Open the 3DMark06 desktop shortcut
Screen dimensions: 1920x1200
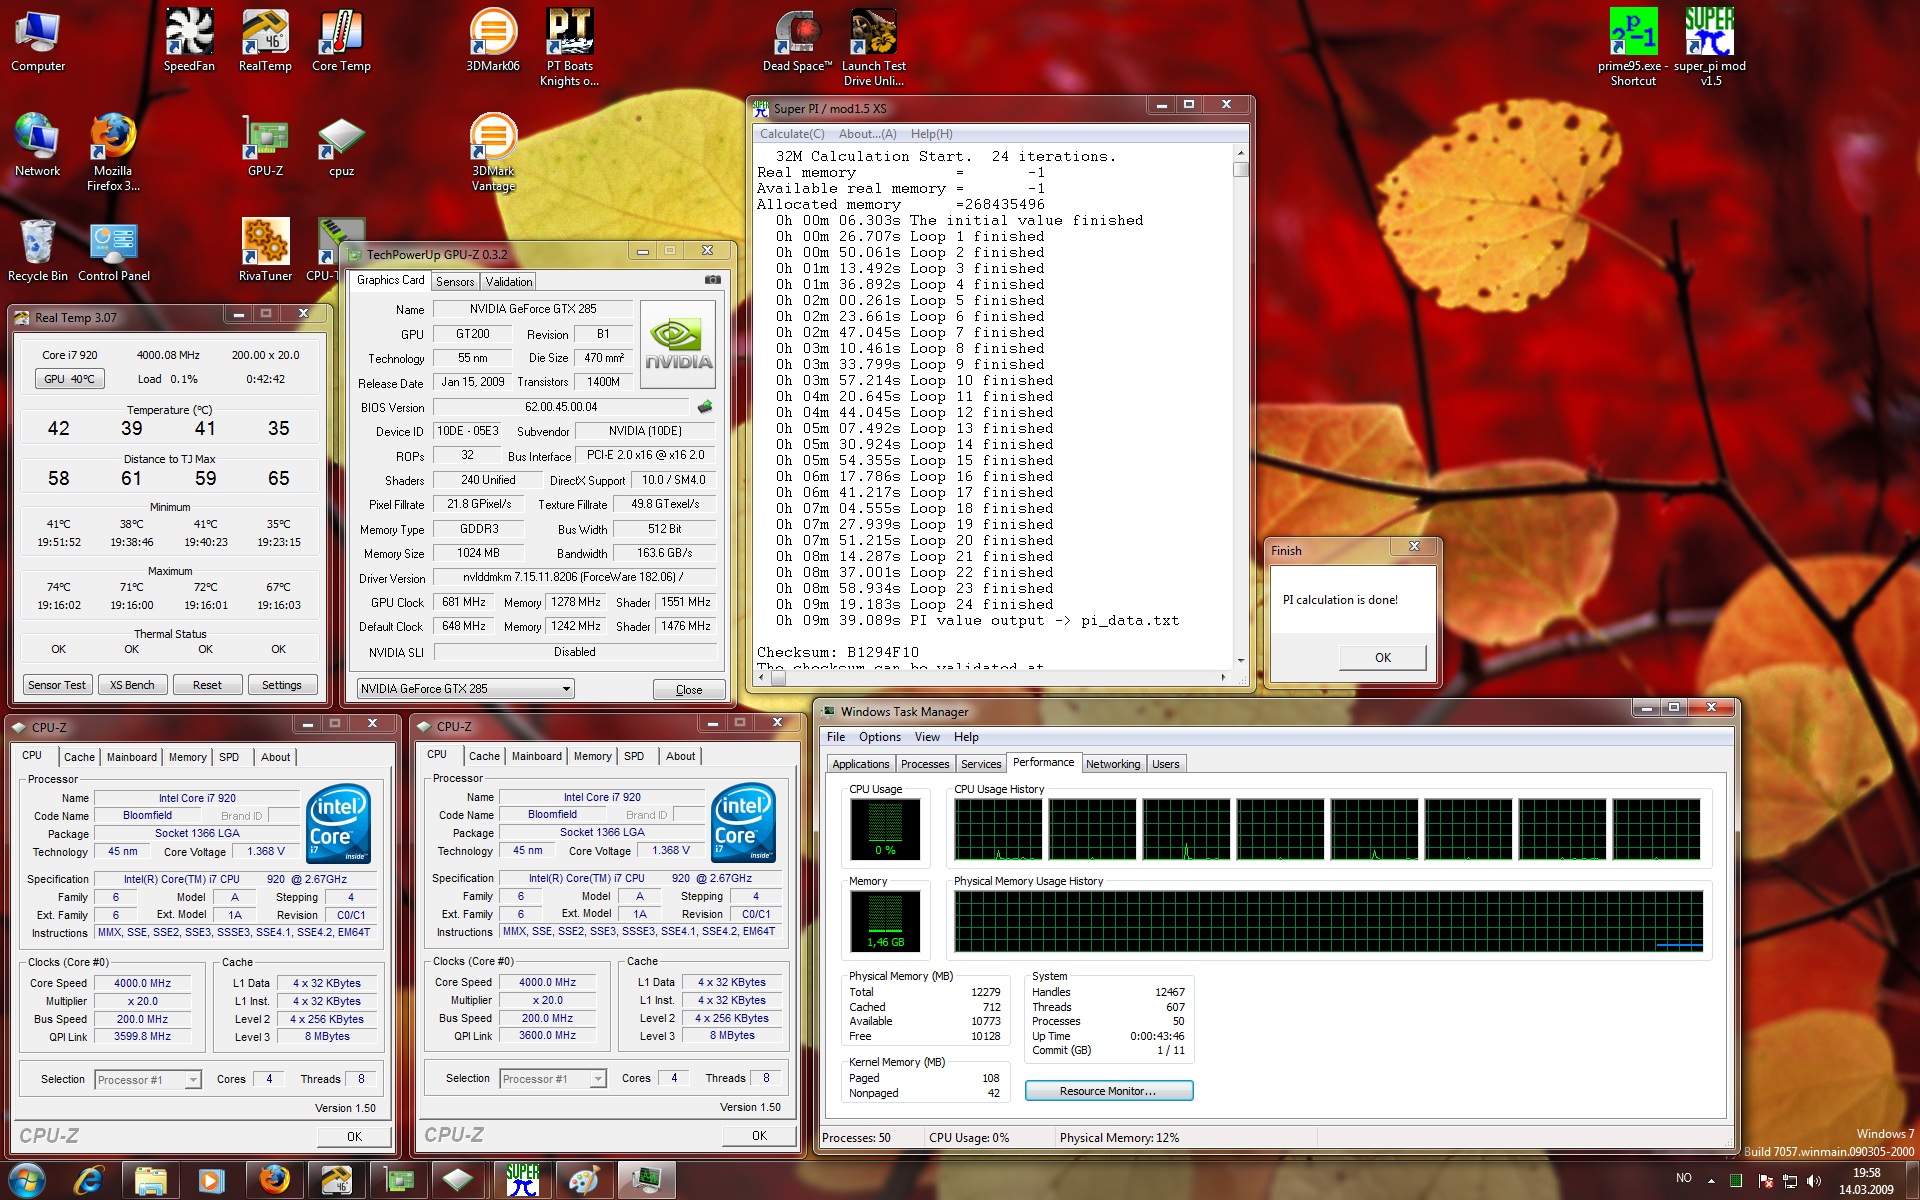pyautogui.click(x=493, y=40)
